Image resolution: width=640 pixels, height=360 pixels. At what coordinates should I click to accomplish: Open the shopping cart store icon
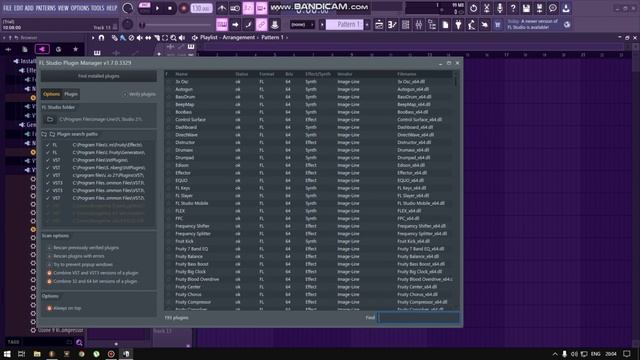coord(498,25)
